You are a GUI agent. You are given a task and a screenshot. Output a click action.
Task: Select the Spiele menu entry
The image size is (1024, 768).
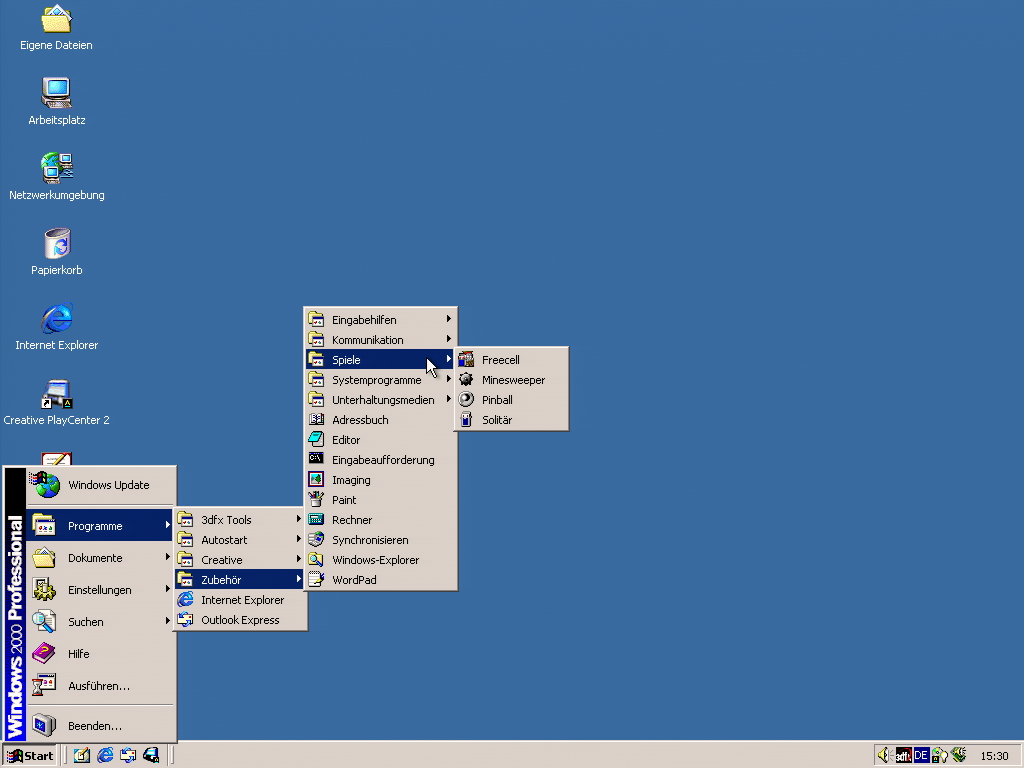tap(381, 360)
